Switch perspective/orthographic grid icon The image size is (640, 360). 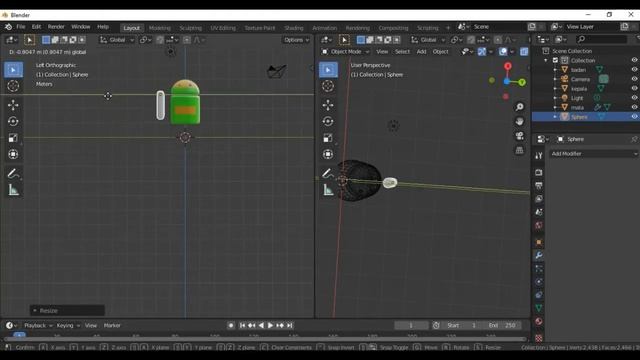(x=519, y=150)
